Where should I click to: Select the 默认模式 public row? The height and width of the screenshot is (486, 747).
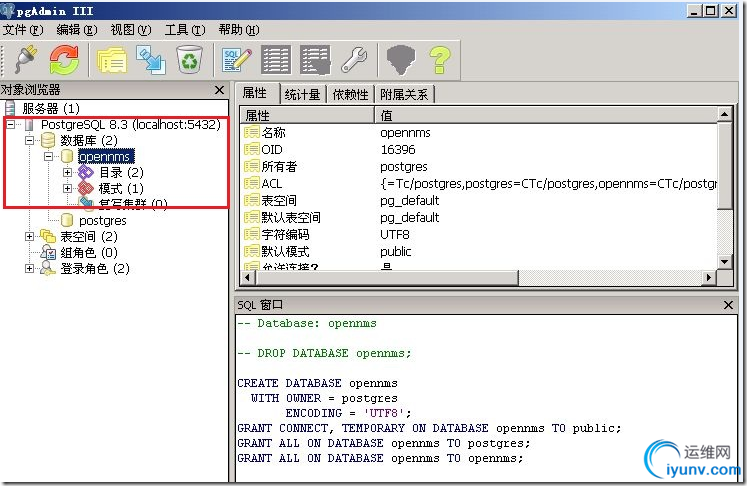479,252
